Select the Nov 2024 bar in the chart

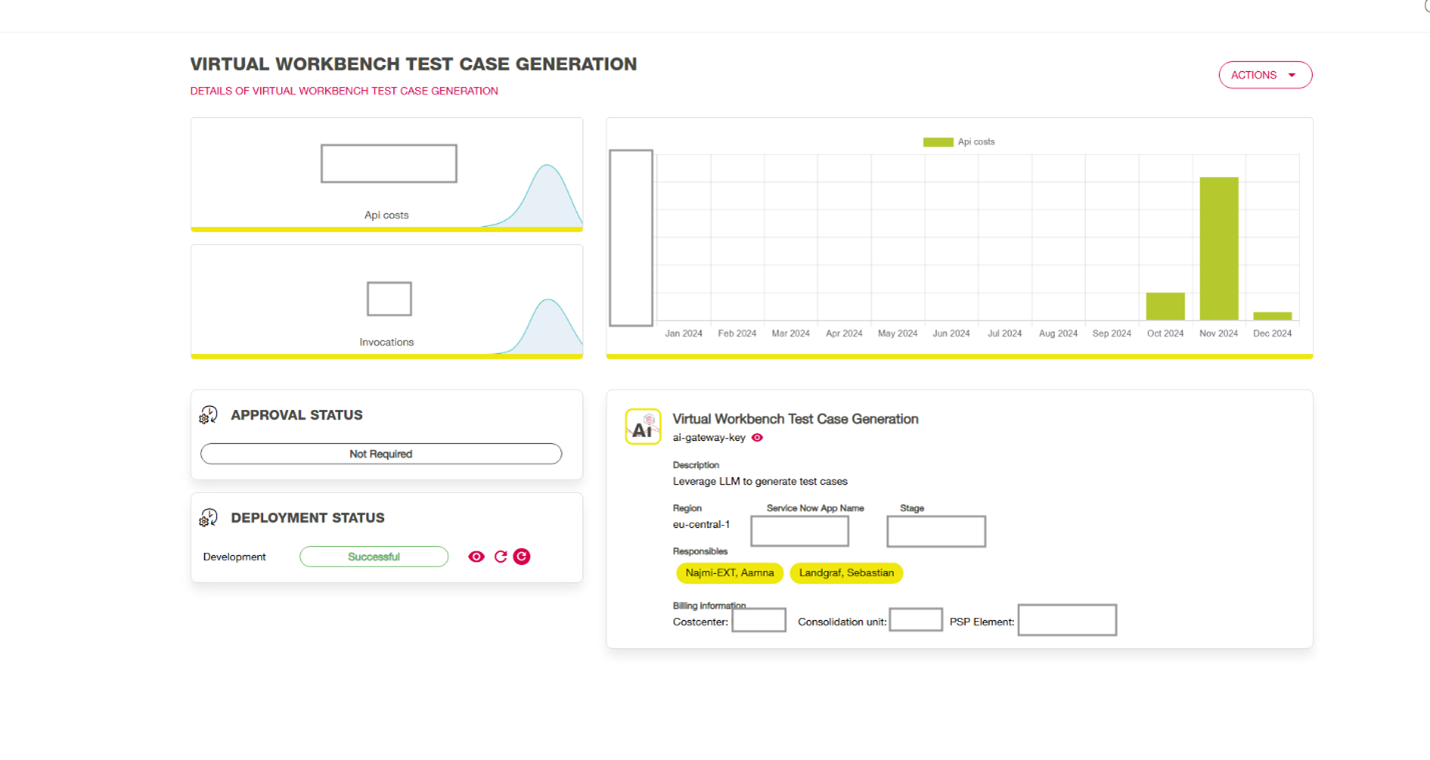pos(1218,250)
